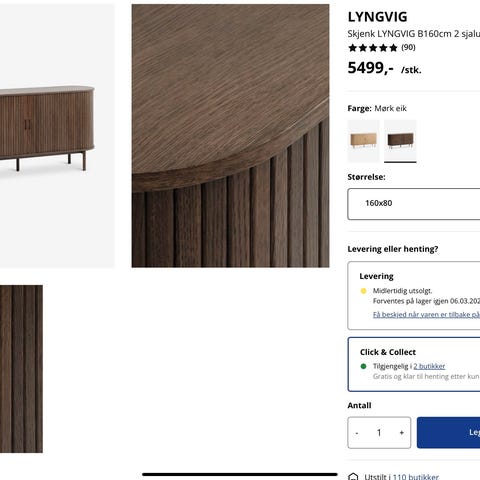Click the quantity number field
This screenshot has height=480, width=480.
(x=379, y=433)
